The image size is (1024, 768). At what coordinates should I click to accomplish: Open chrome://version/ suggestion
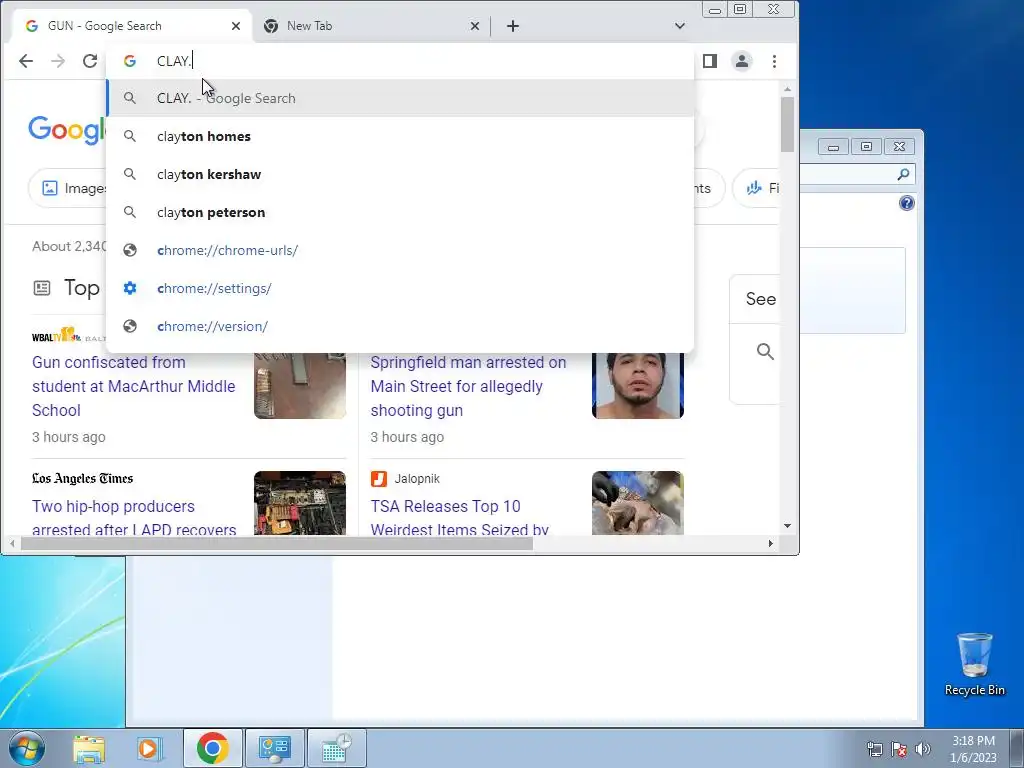click(400, 326)
